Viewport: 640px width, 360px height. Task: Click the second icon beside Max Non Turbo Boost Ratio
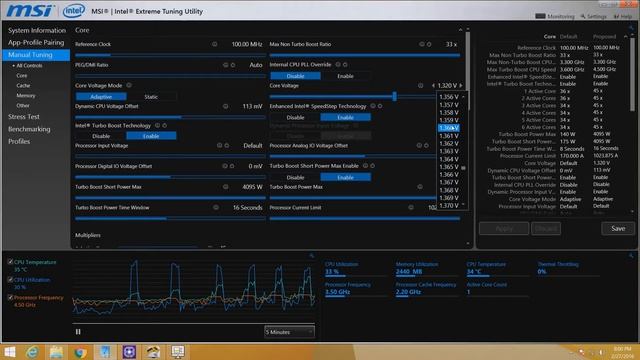click(x=429, y=44)
